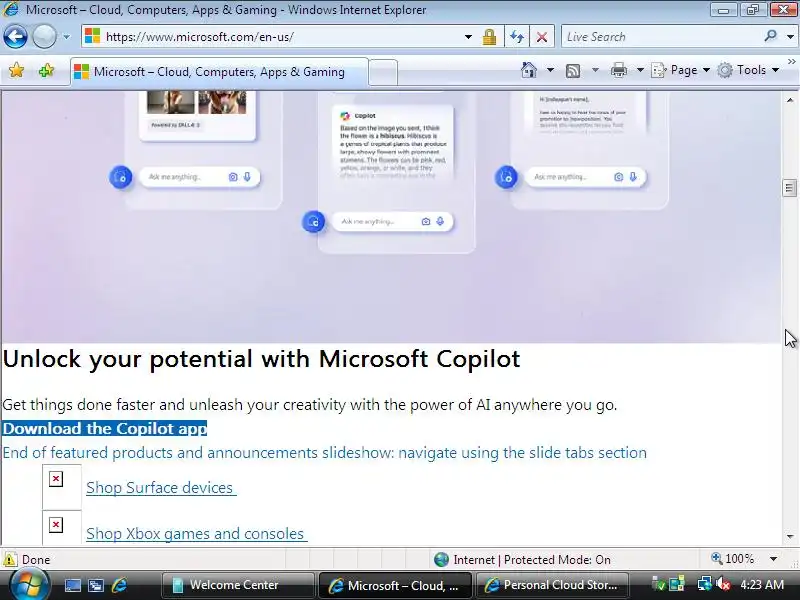Expand the address bar history dropdown

468,37
